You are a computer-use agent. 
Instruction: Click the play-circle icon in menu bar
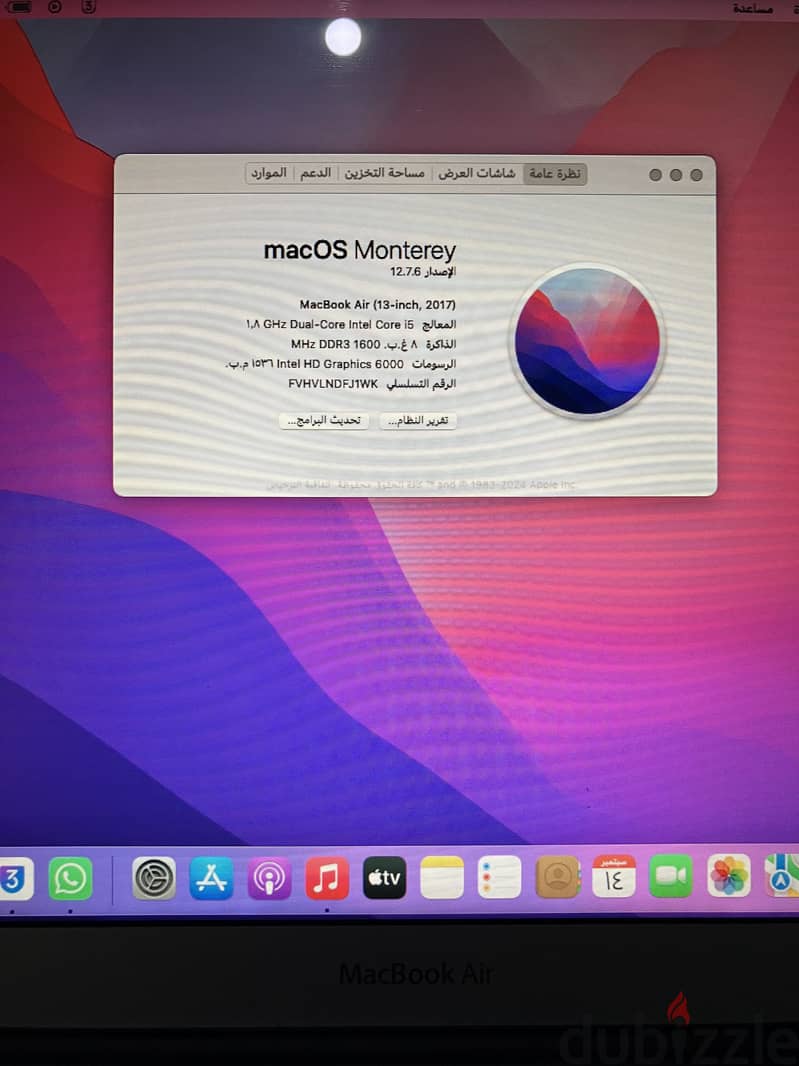pyautogui.click(x=55, y=7)
